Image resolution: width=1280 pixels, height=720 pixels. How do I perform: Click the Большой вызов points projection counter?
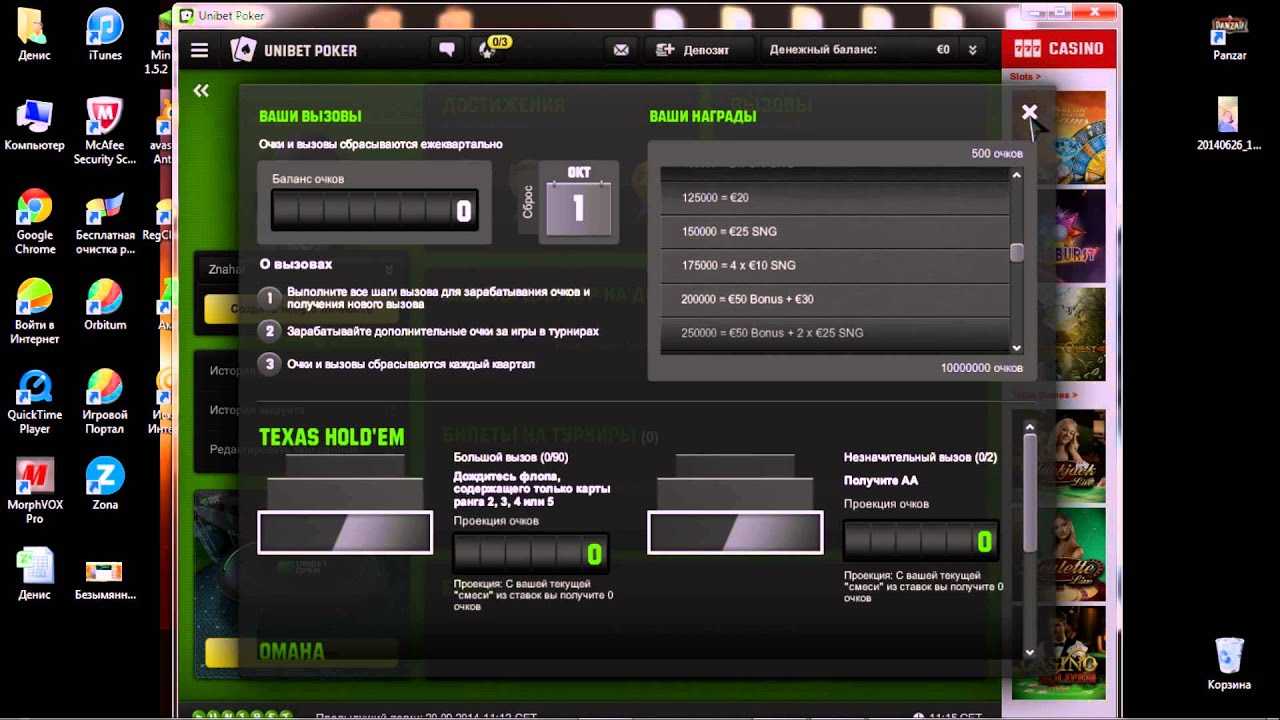click(x=530, y=554)
